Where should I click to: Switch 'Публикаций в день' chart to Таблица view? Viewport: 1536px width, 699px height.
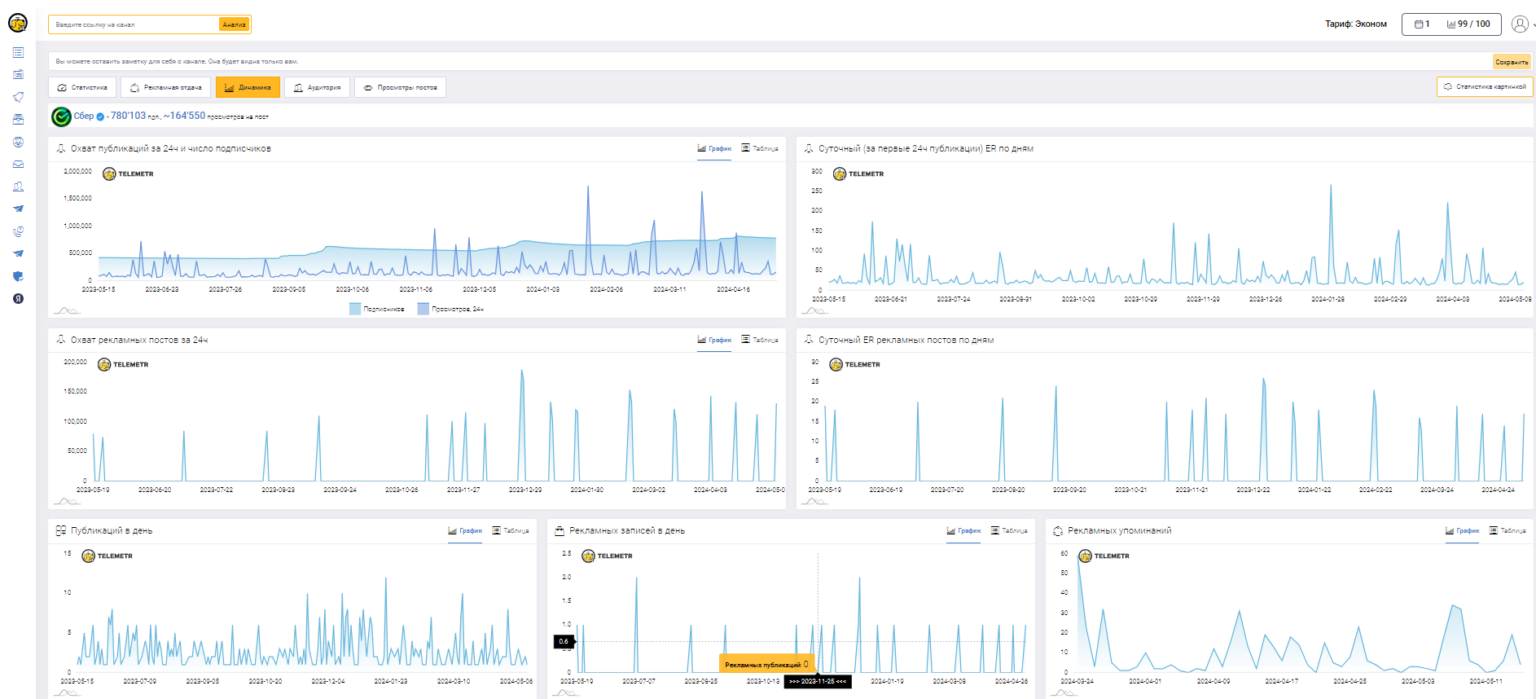(x=510, y=531)
